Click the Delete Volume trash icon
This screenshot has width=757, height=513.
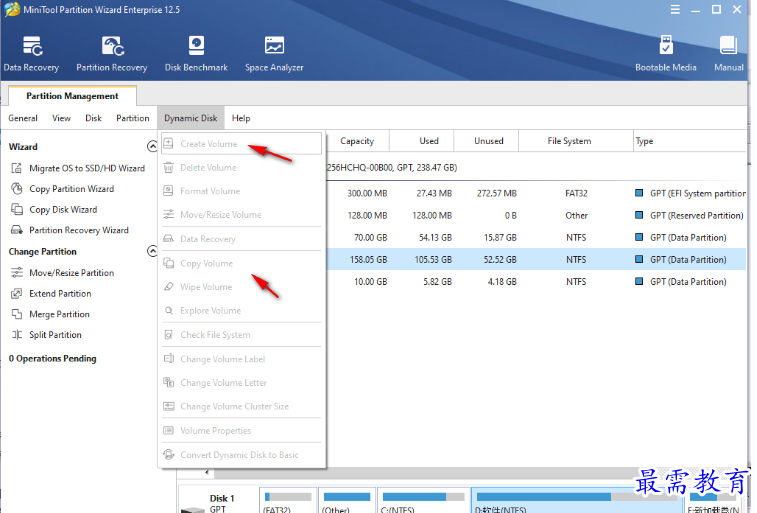pyautogui.click(x=168, y=167)
